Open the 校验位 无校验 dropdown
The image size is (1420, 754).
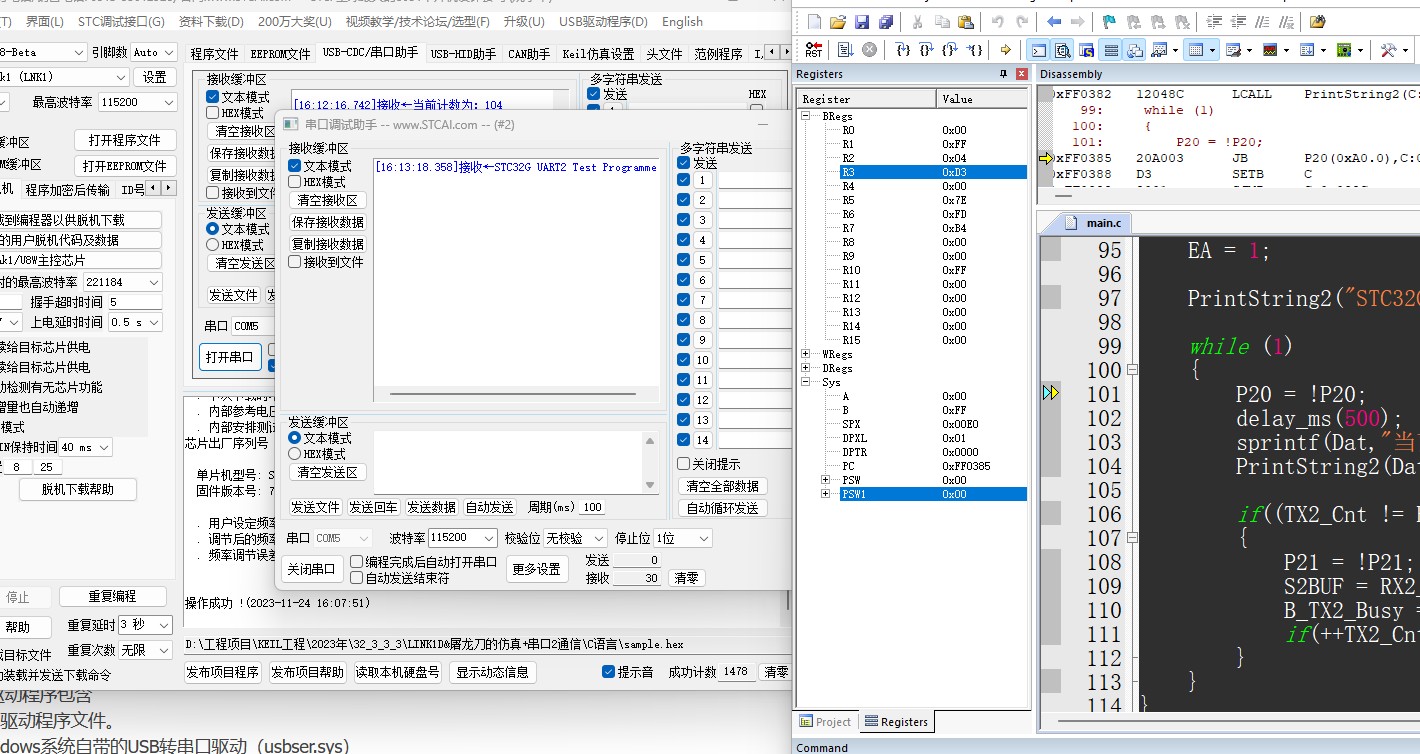[576, 538]
